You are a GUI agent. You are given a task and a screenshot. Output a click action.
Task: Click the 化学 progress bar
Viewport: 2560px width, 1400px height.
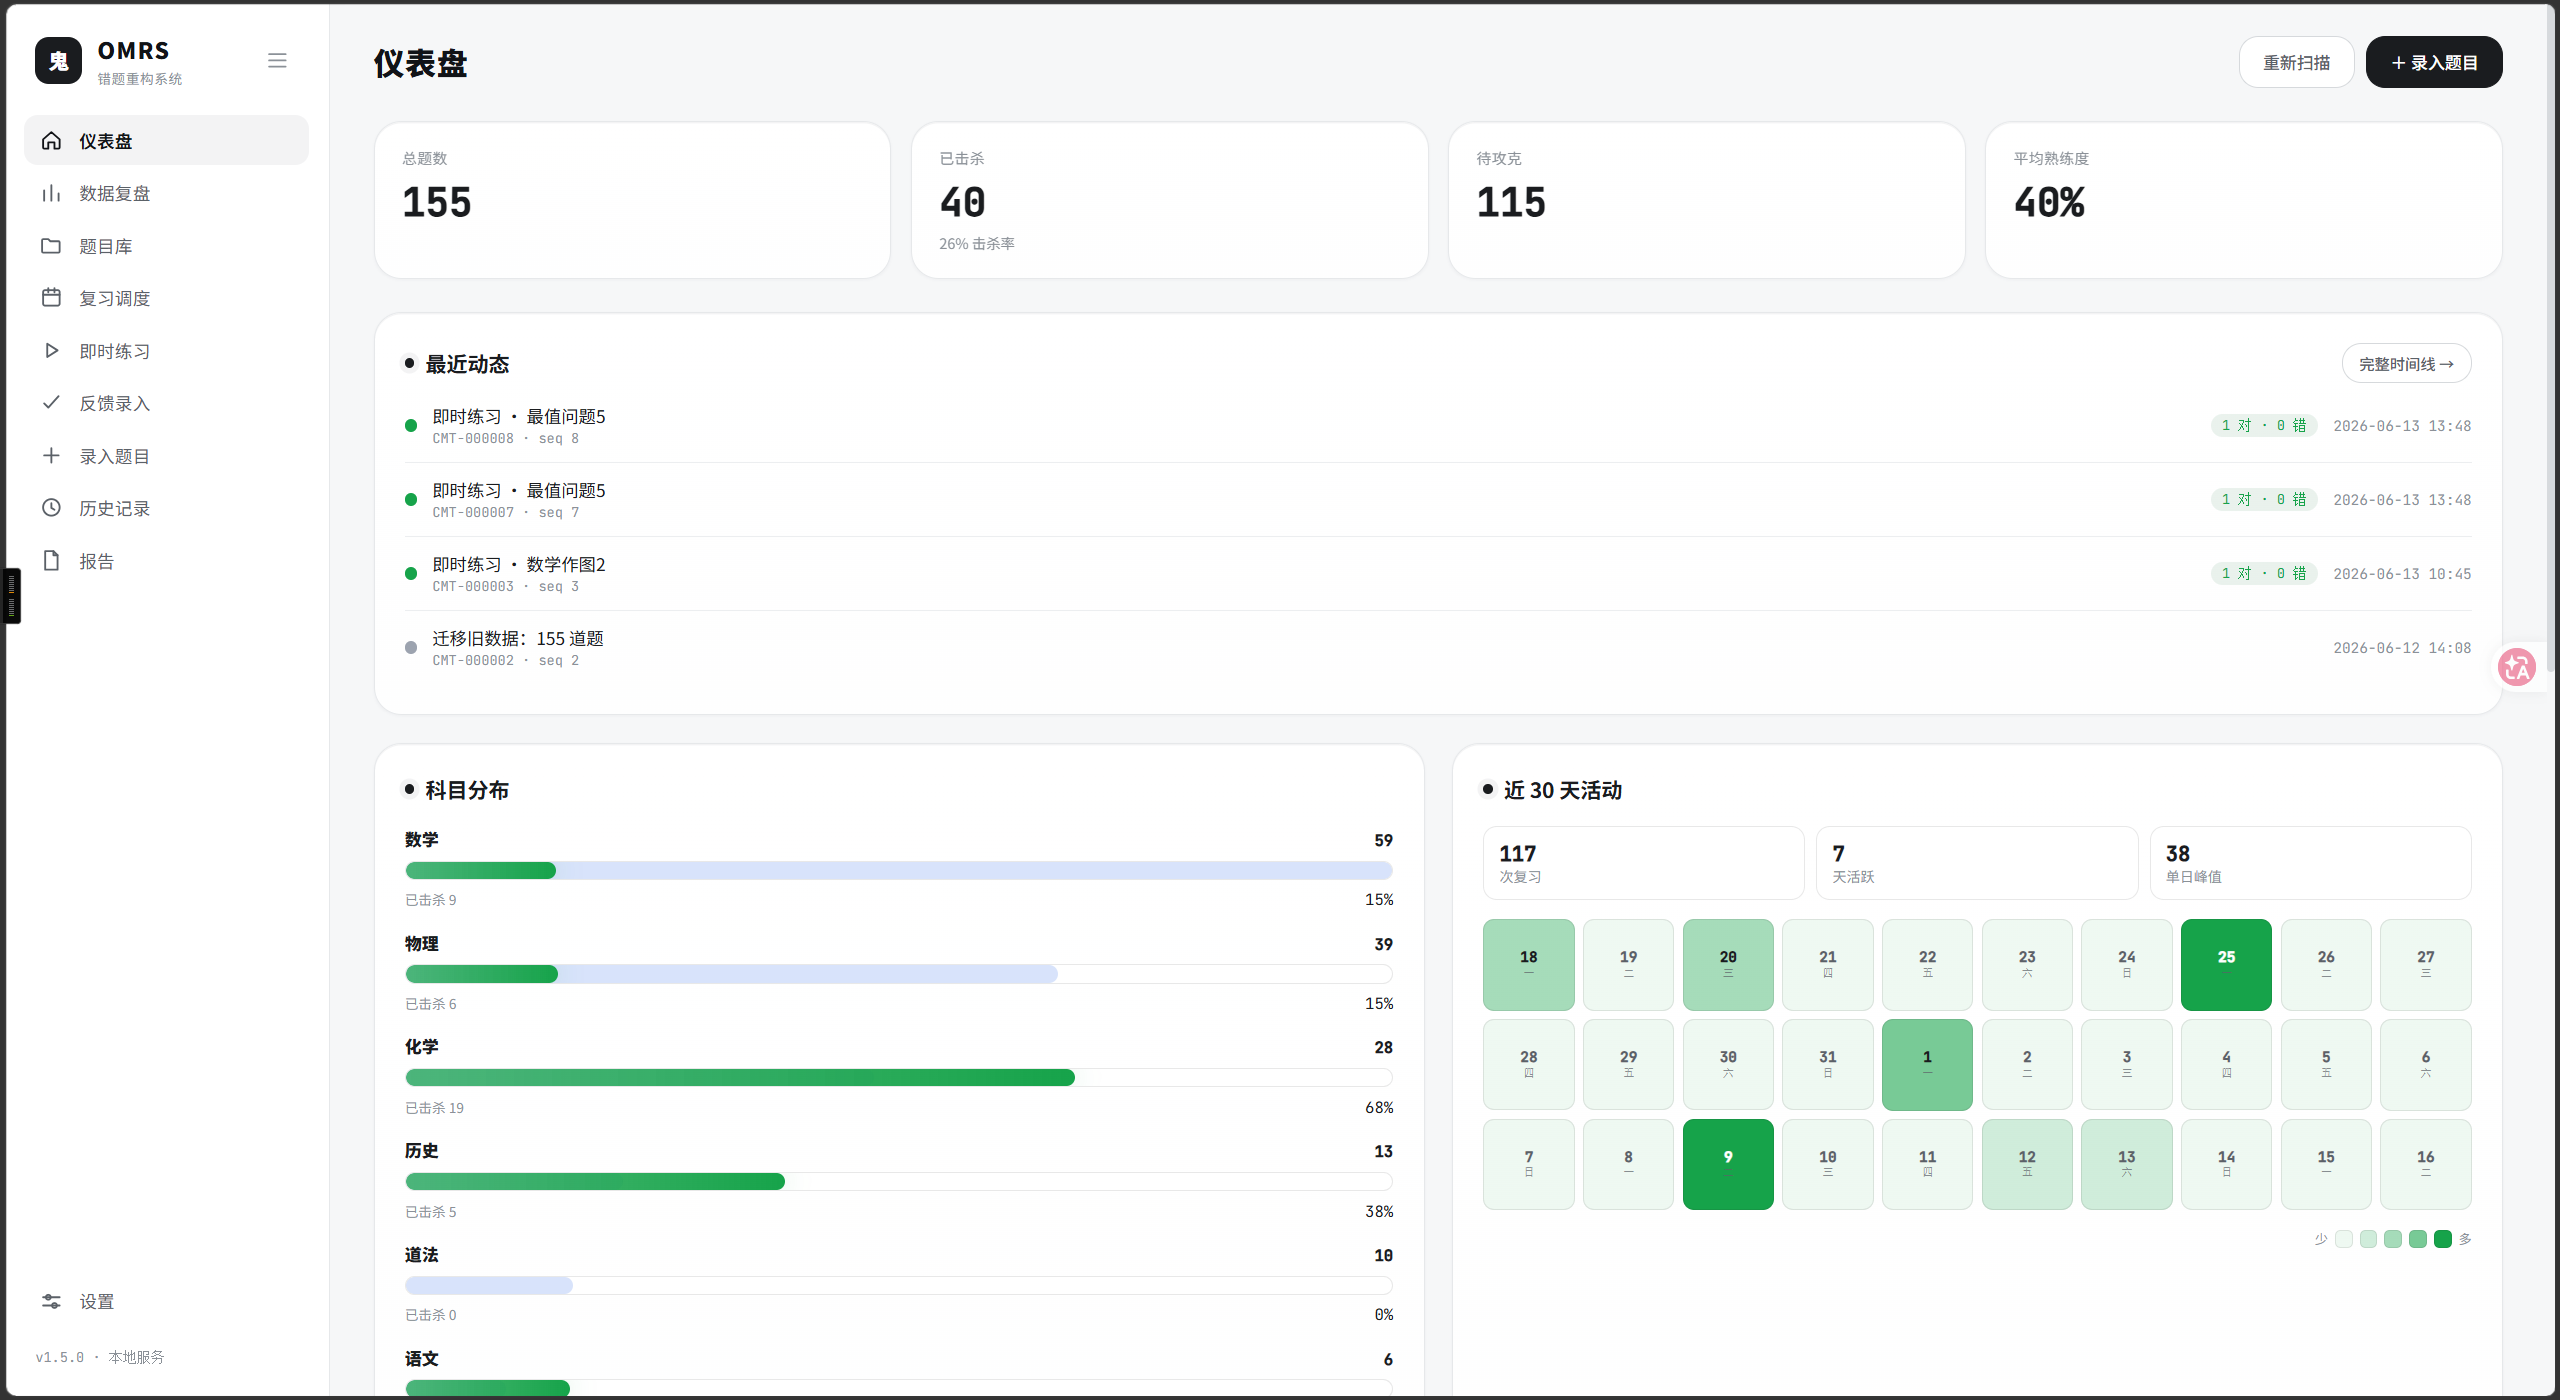point(899,1077)
